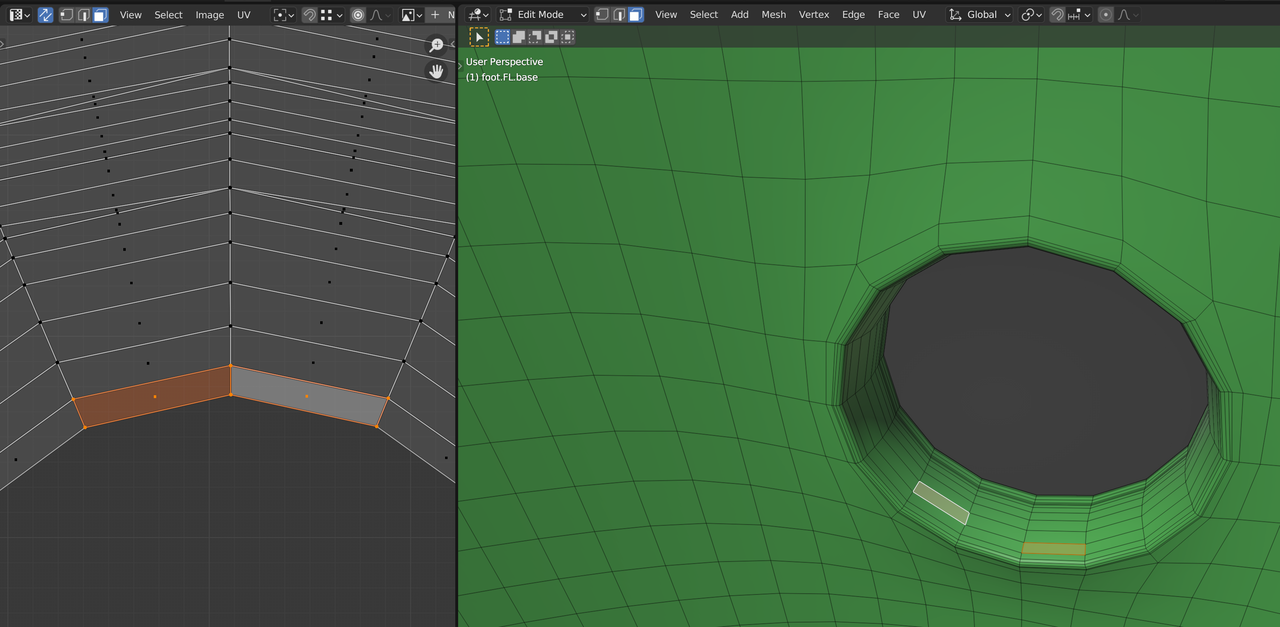Select the orange-highlighted left UV face
Image resolution: width=1280 pixels, height=627 pixels.
(x=153, y=397)
